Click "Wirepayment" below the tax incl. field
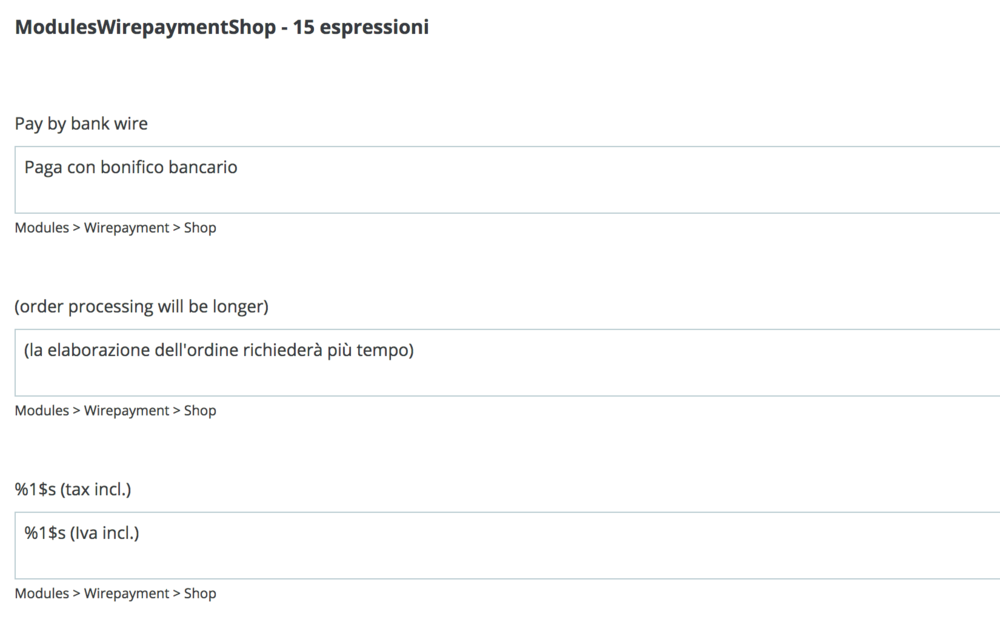Image resolution: width=1000 pixels, height=637 pixels. click(x=126, y=593)
